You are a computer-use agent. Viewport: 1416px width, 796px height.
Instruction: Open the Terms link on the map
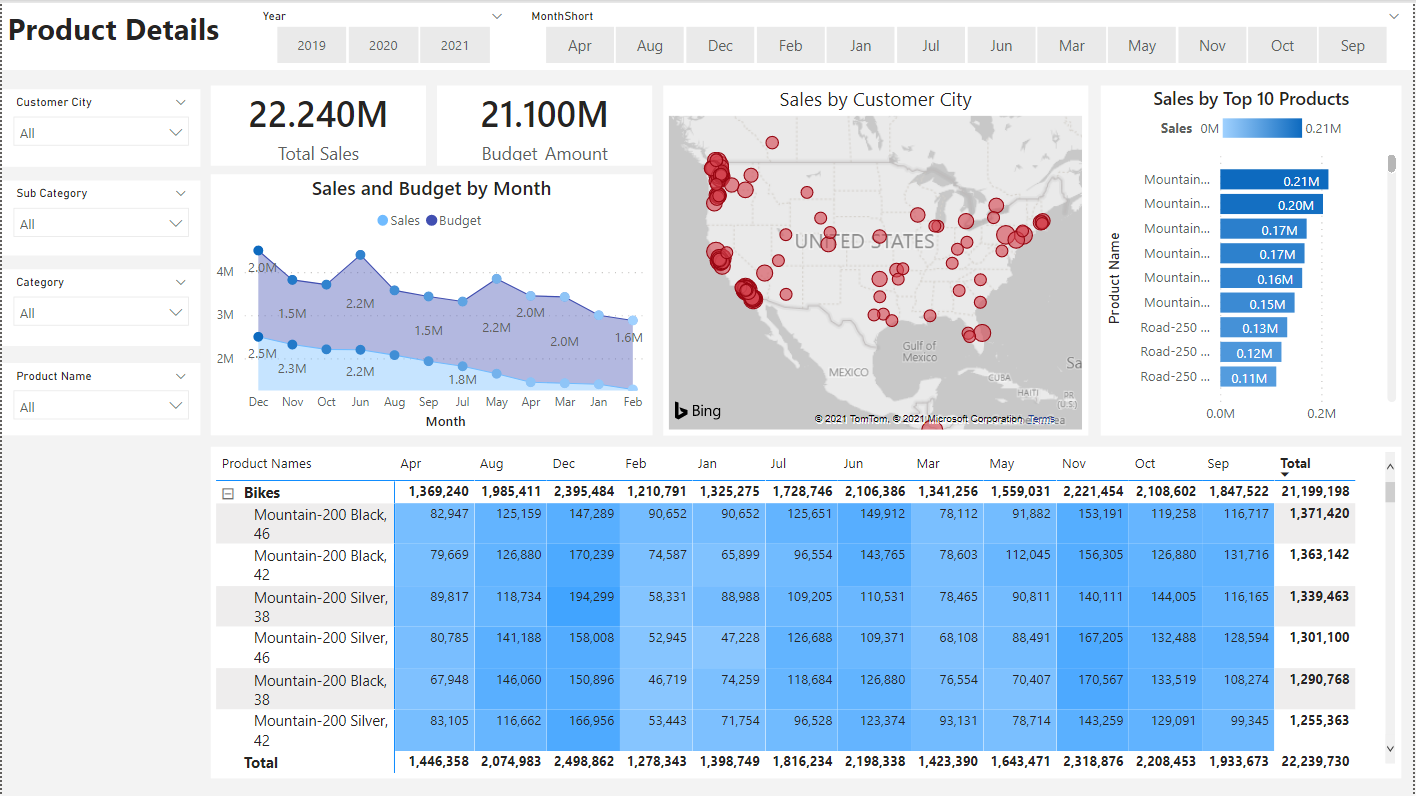[1041, 419]
